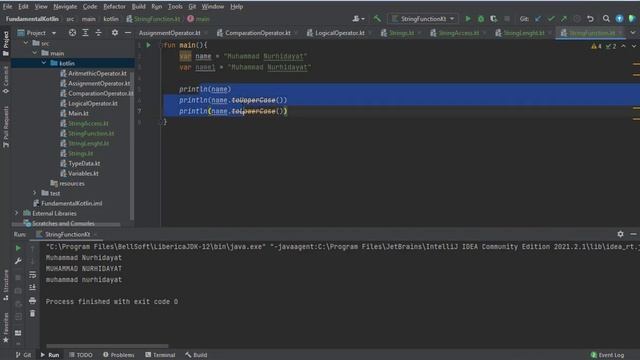
Task: Select FundamentalKotlin.iml file
Action: (x=67, y=203)
